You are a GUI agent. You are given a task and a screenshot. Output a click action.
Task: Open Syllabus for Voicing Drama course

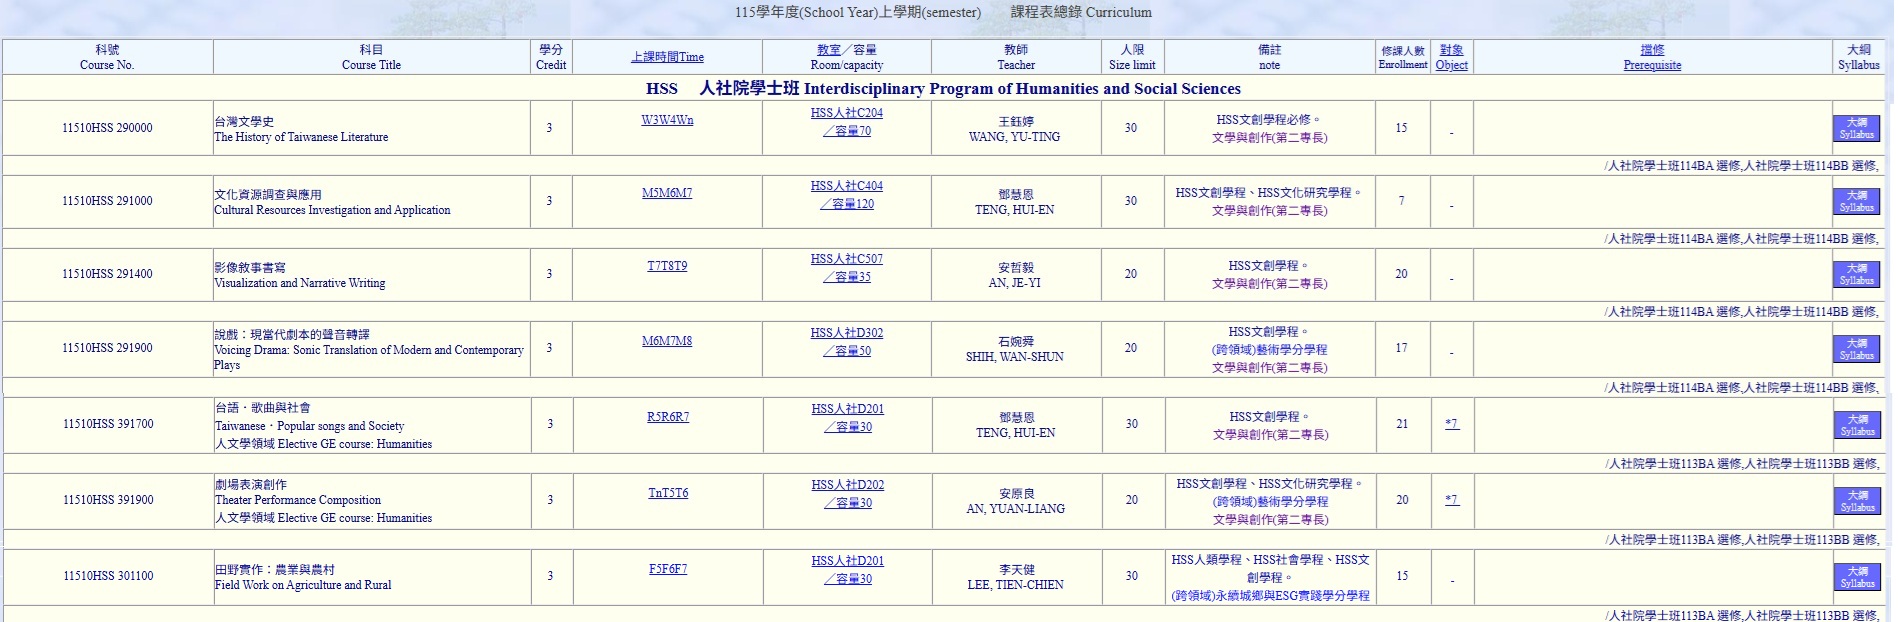click(1856, 349)
